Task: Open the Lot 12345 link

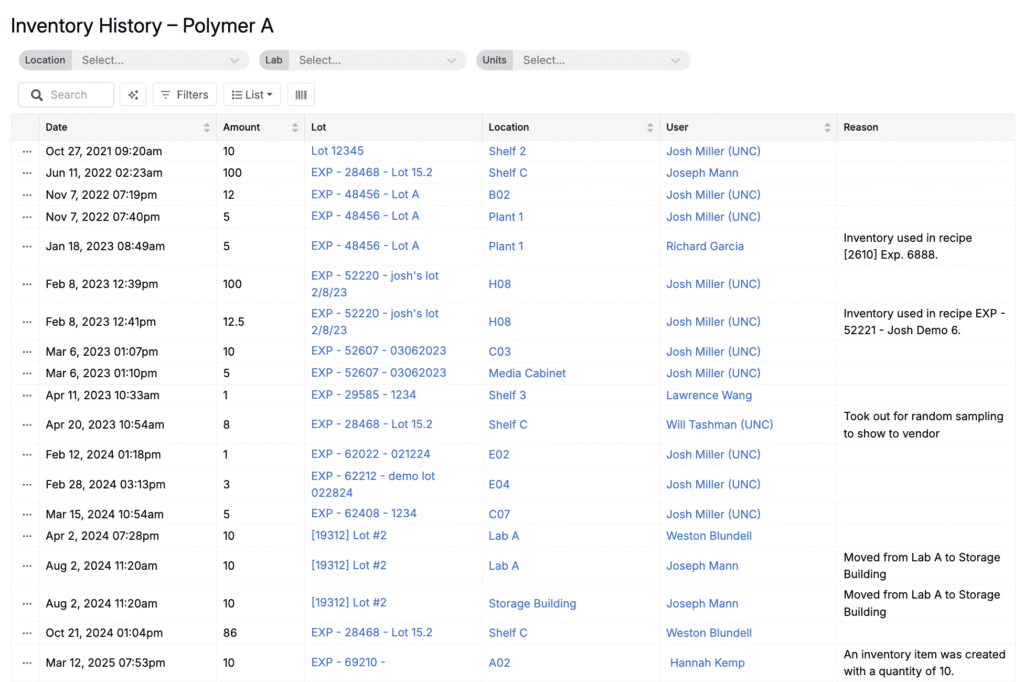Action: 337,151
